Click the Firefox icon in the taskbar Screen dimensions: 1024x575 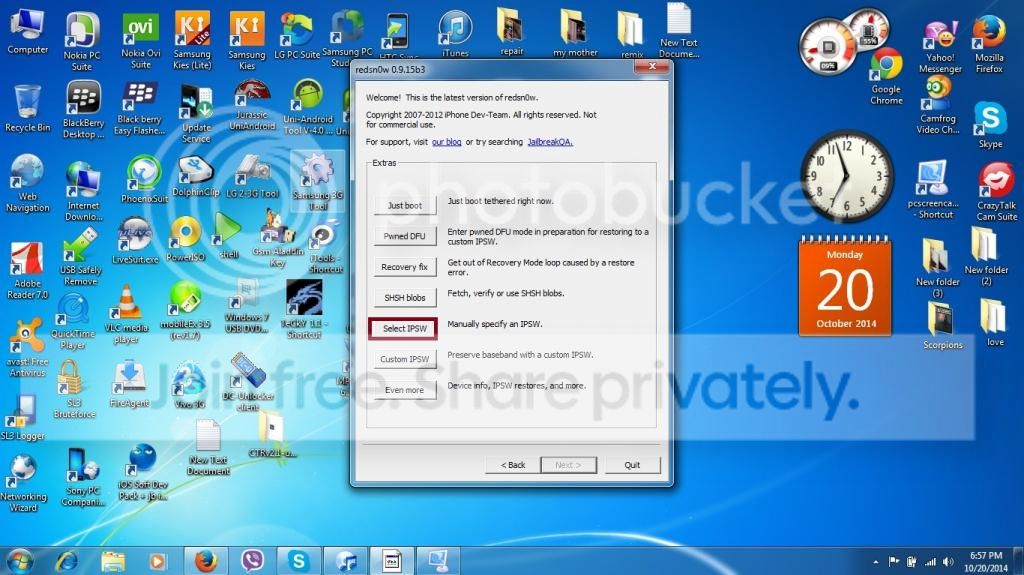tap(206, 560)
